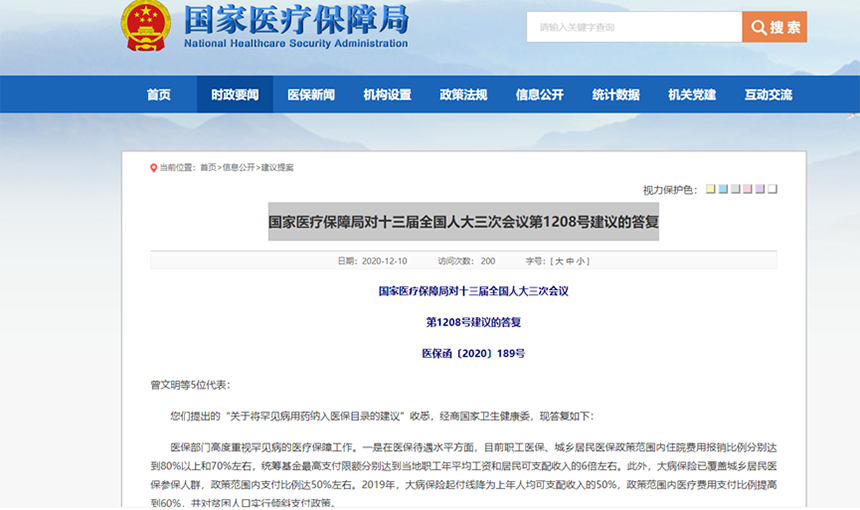Click the National Healthcare Security Administration title

pos(296,43)
